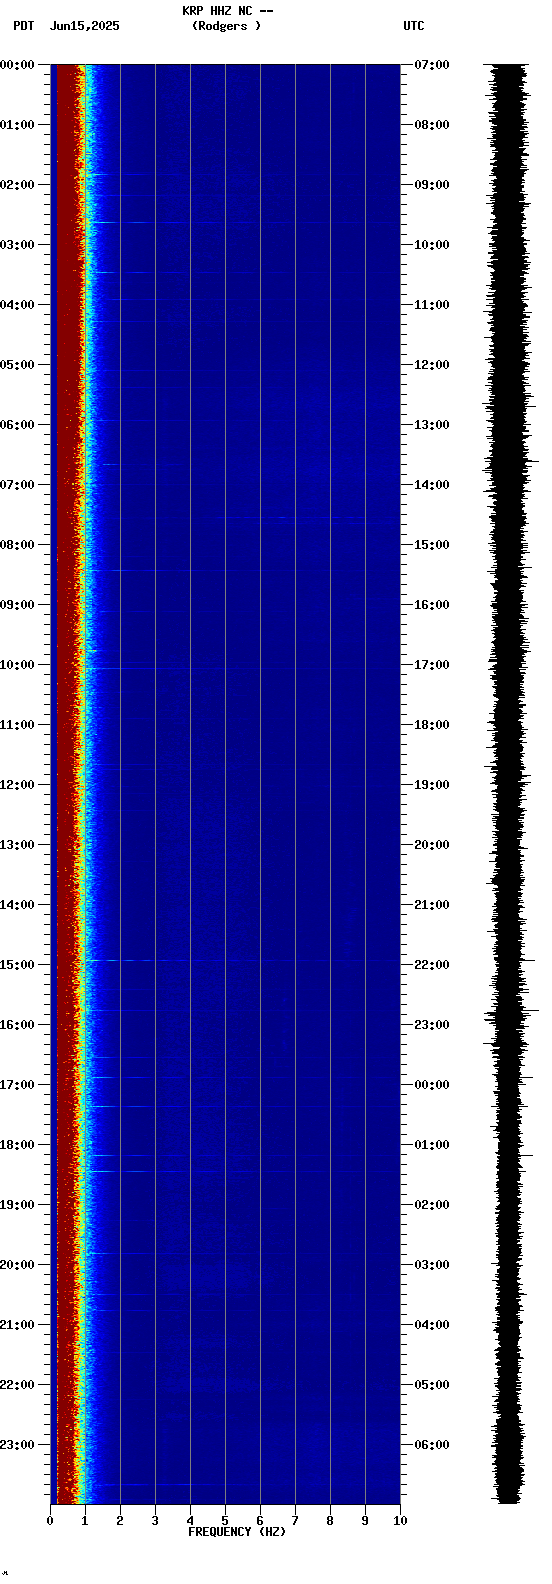This screenshot has height=1584, width=552.
Task: Click the UTC '04:00' time tick
Action: coord(432,1325)
